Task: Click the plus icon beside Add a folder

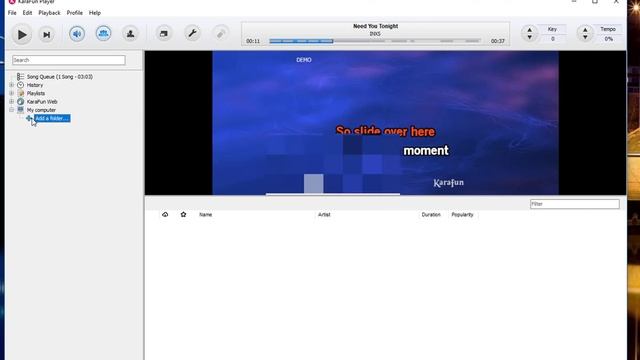Action: tap(29, 118)
